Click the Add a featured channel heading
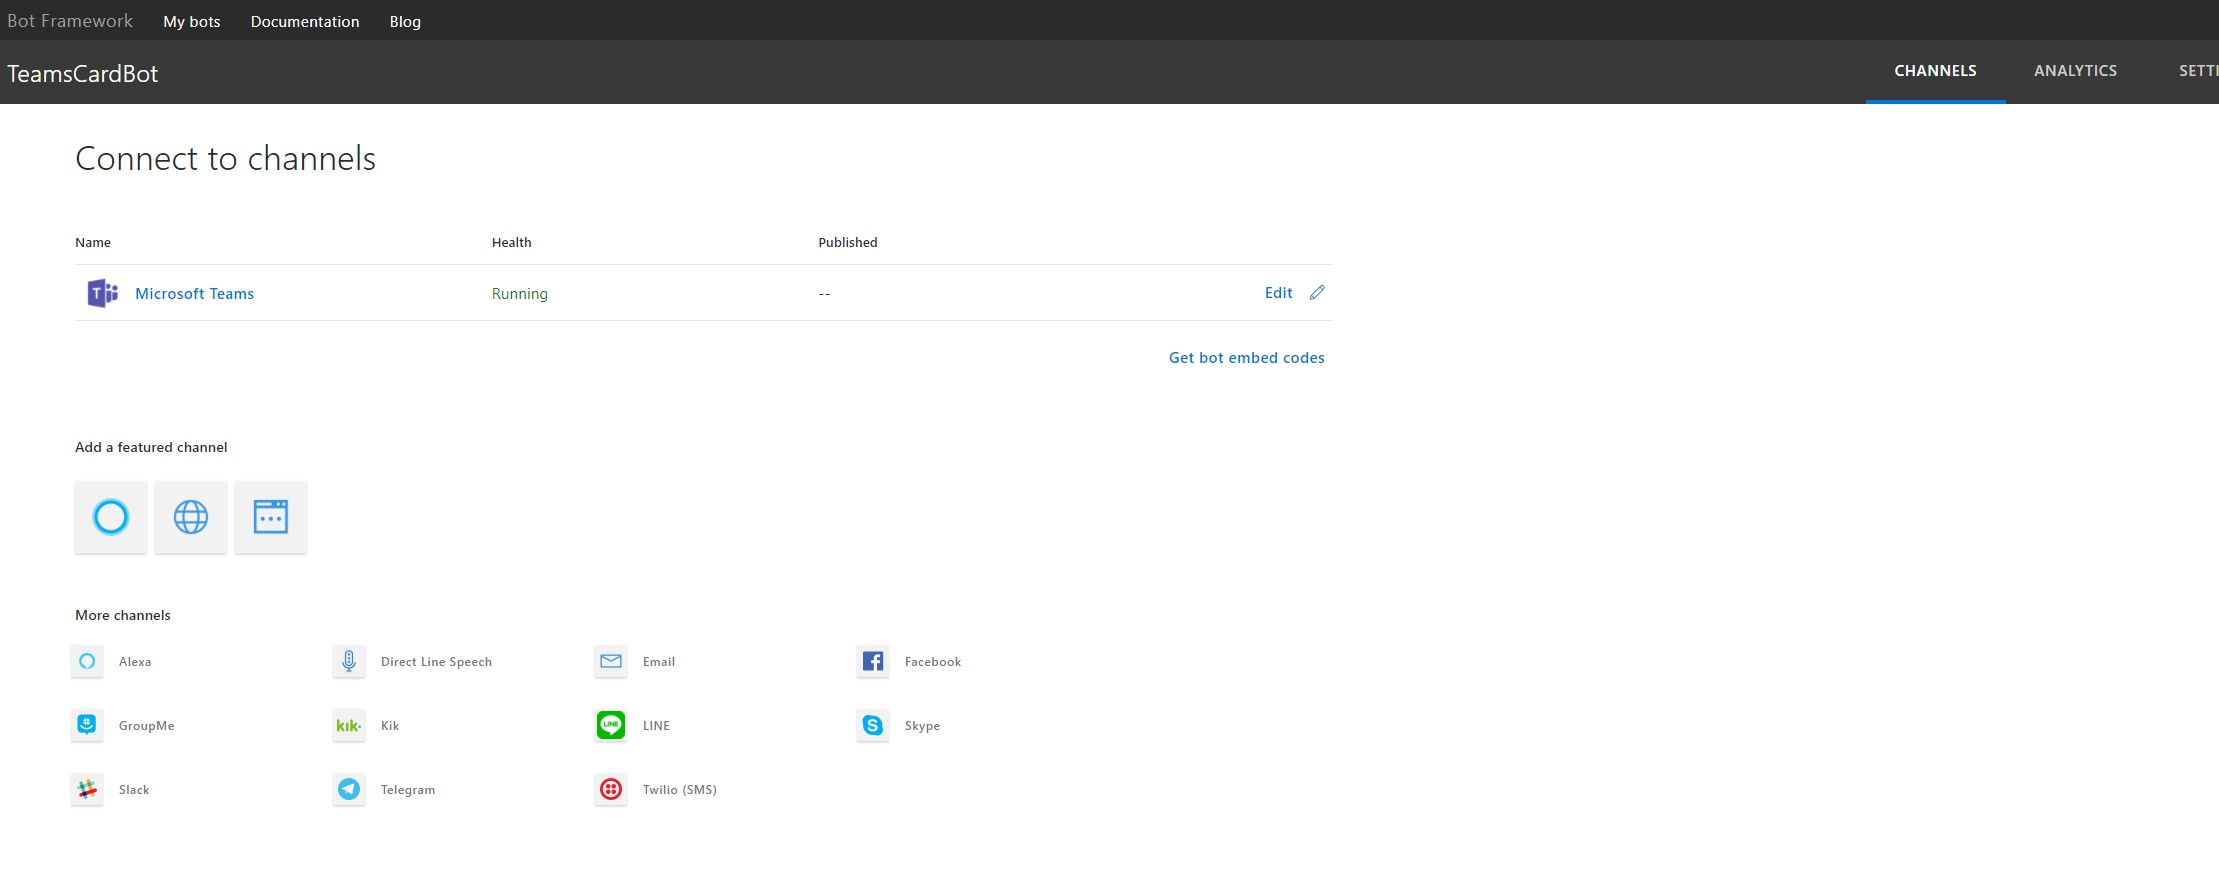The image size is (2219, 889). pos(151,447)
